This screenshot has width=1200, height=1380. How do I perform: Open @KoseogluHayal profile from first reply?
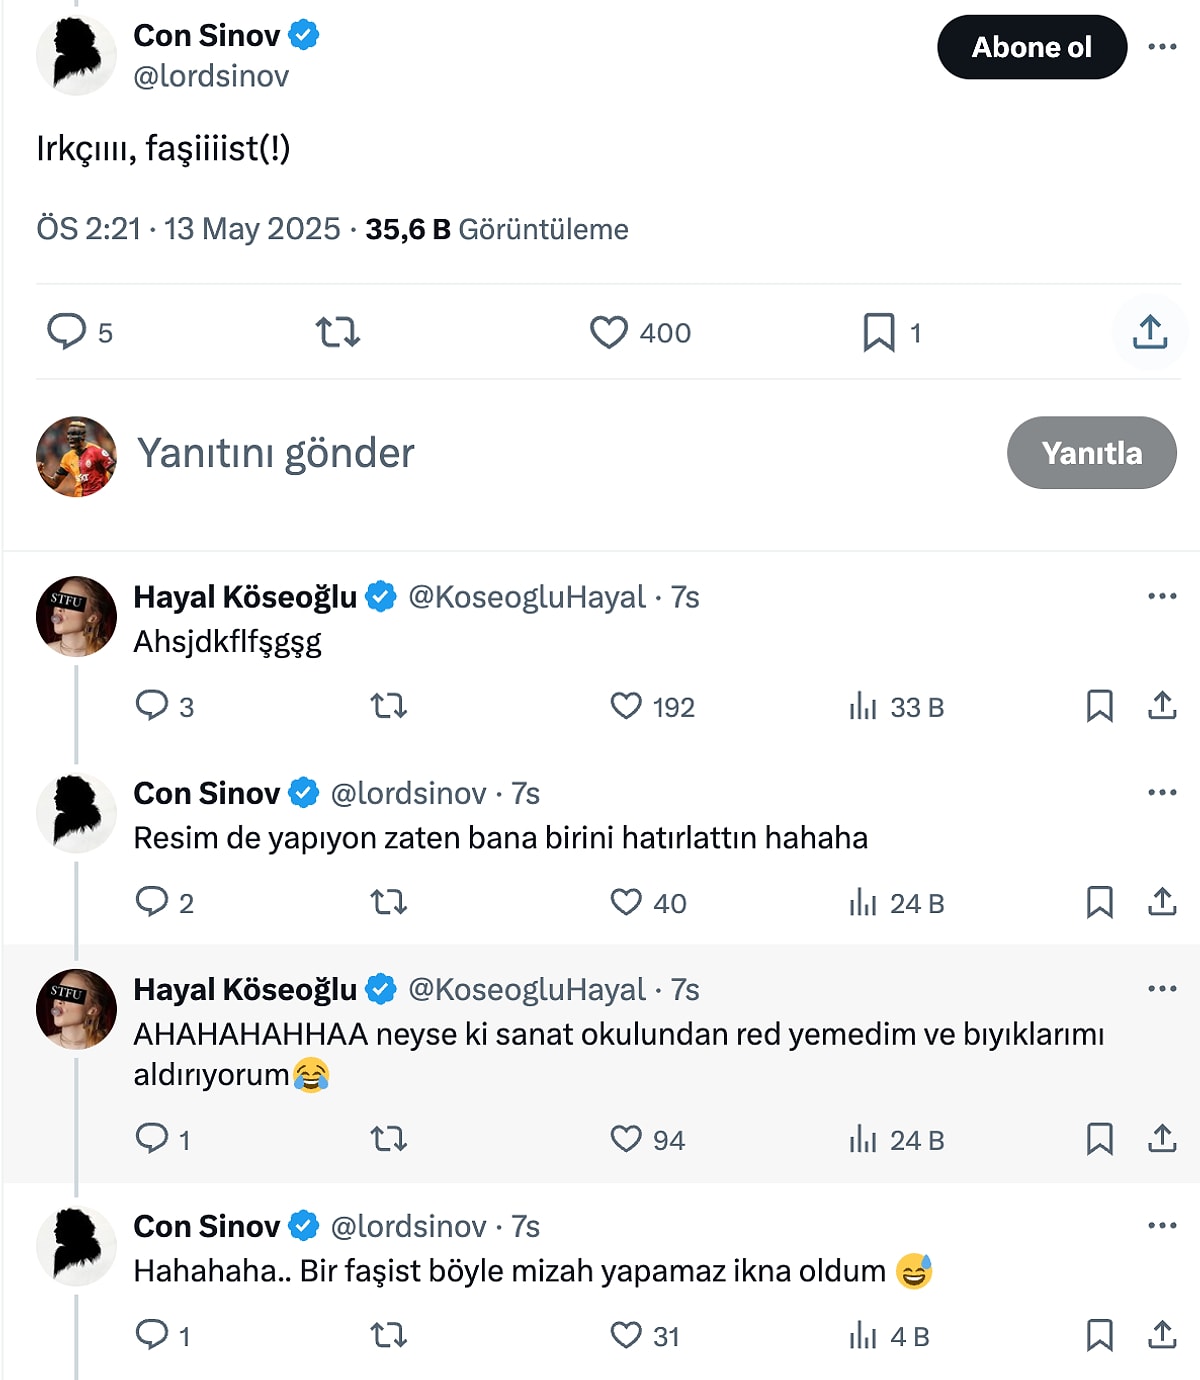[x=527, y=597]
